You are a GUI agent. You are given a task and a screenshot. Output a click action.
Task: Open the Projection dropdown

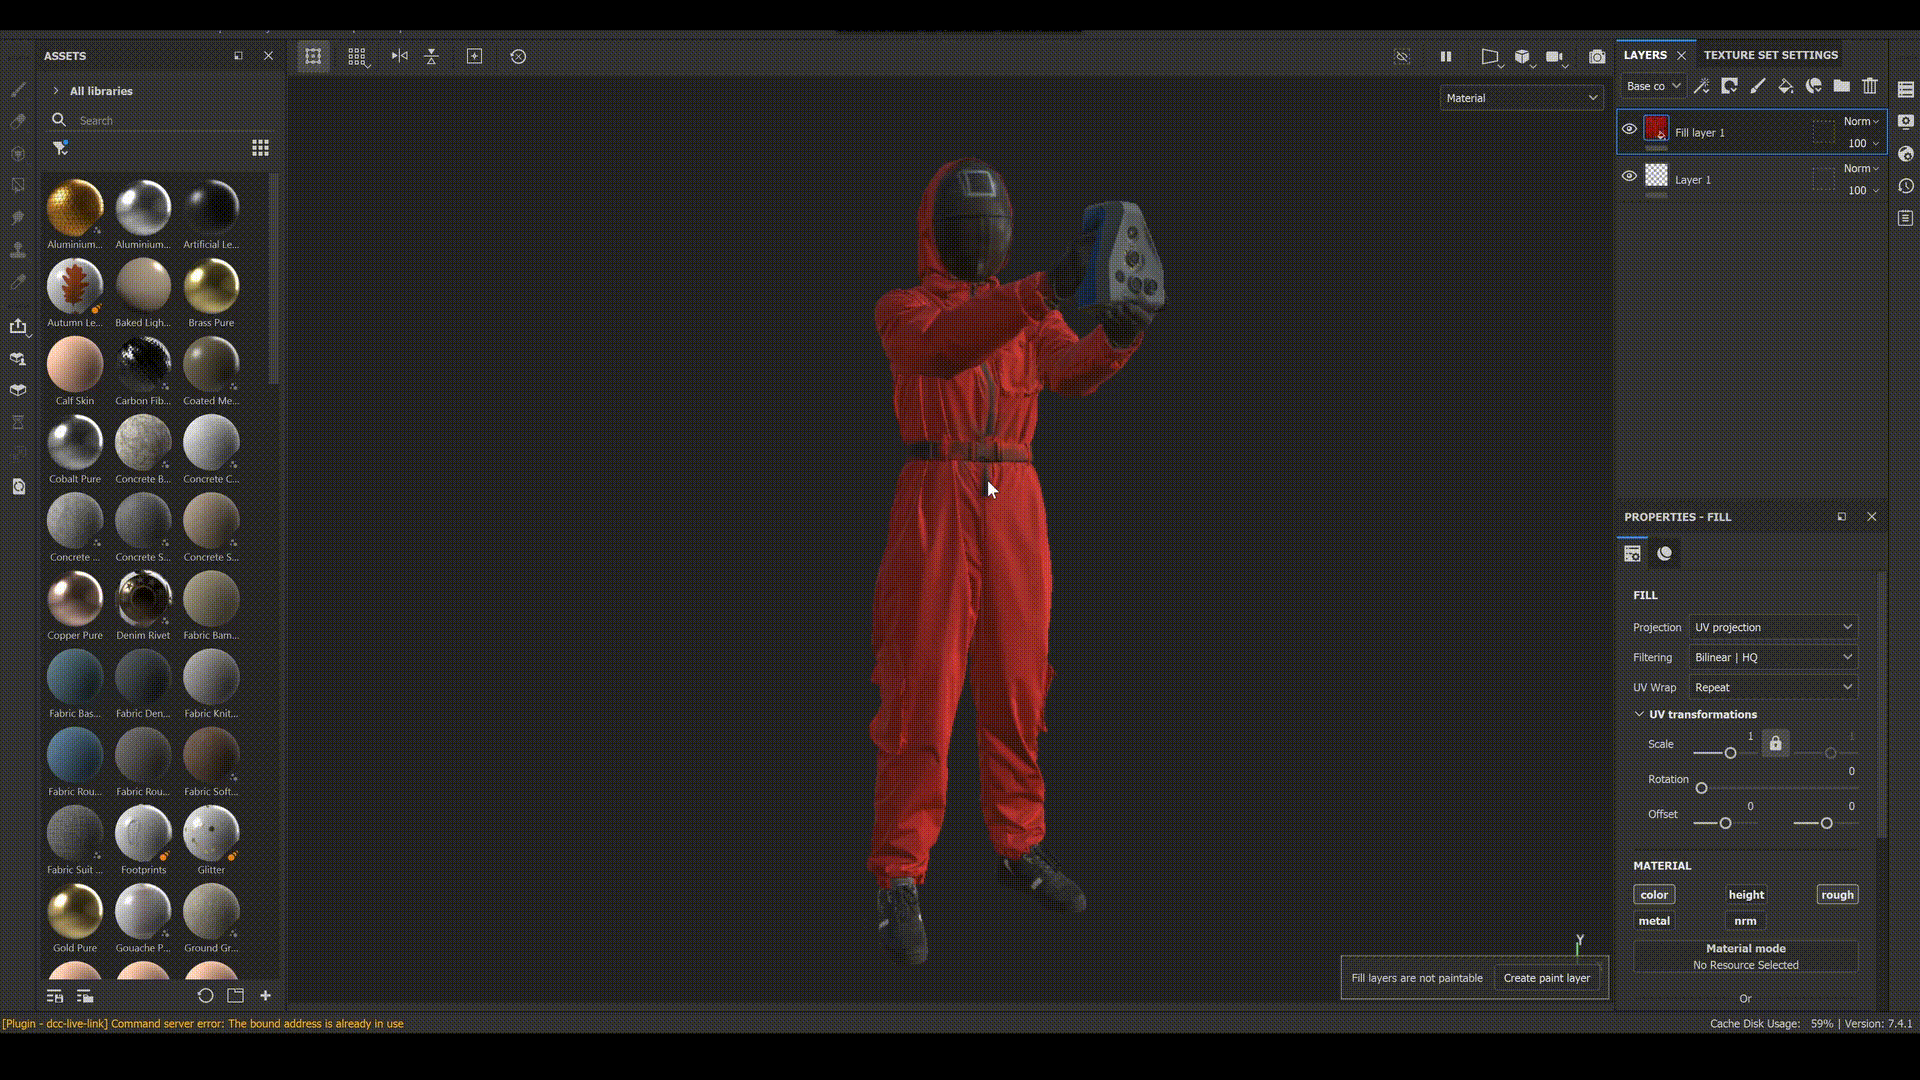pos(1773,627)
